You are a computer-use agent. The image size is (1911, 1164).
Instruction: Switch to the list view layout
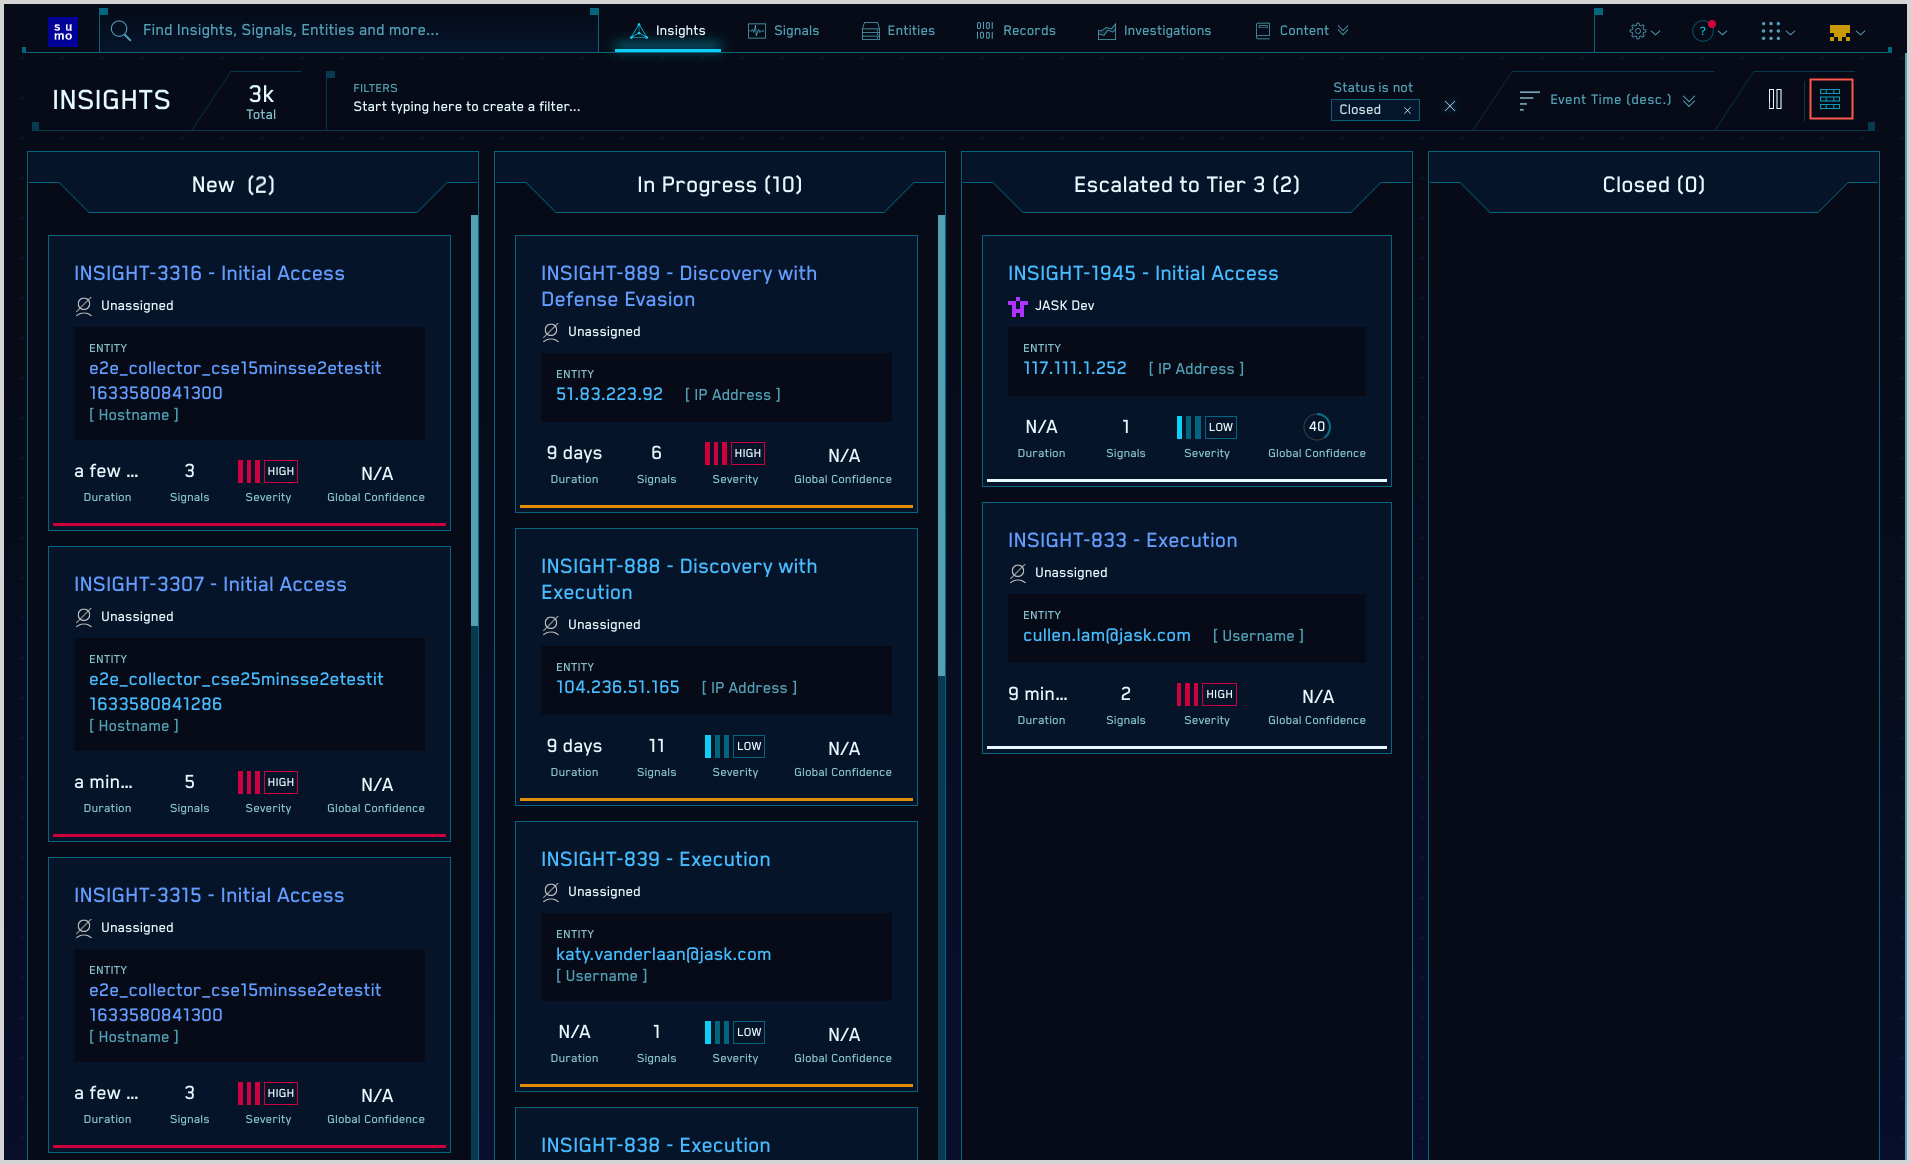click(1830, 99)
